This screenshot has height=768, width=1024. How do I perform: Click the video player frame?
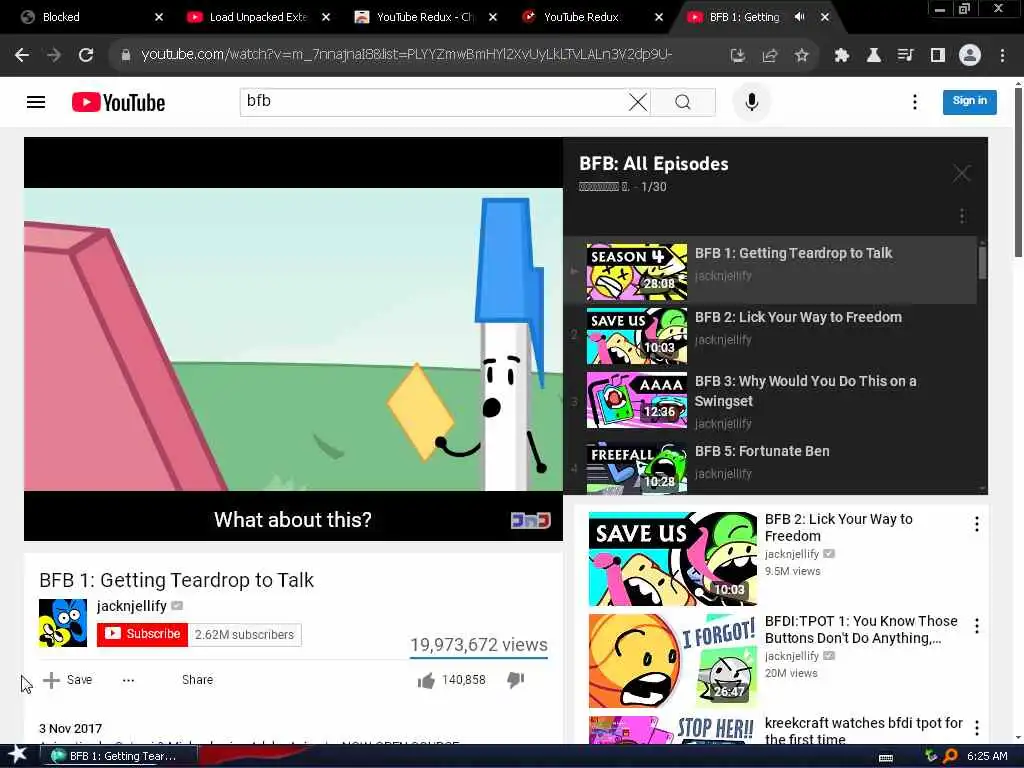pyautogui.click(x=293, y=339)
